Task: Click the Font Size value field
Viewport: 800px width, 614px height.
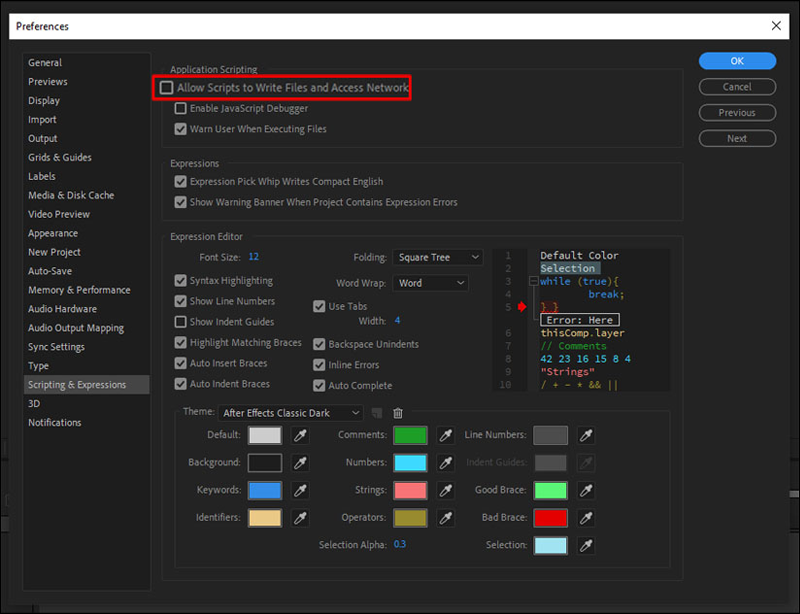Action: [x=254, y=257]
